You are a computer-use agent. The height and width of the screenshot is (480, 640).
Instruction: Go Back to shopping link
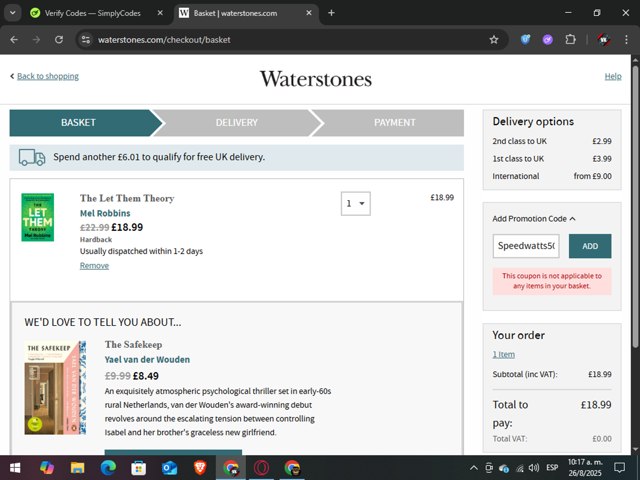[x=48, y=76]
